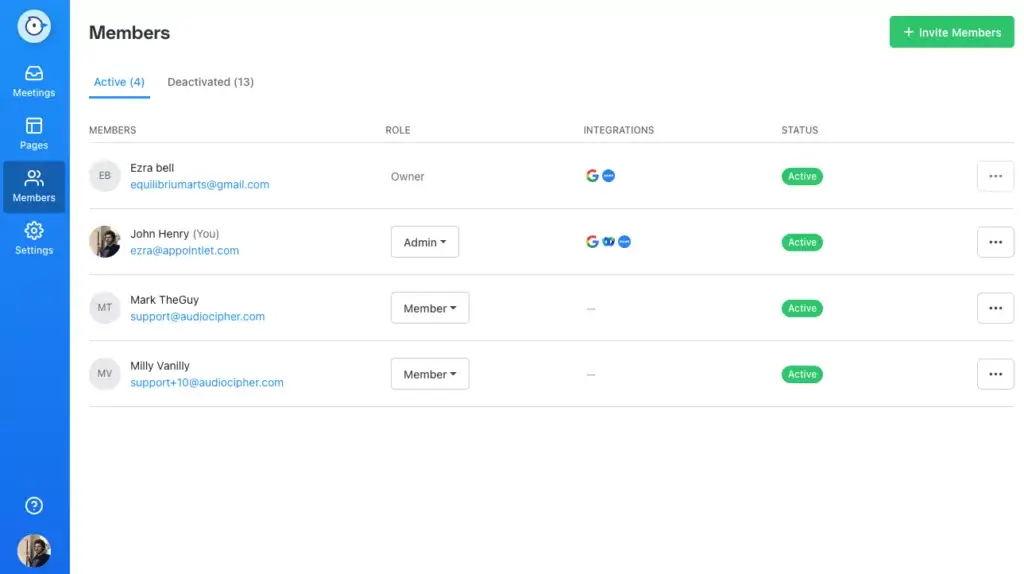
Task: Open the profile avatar at sidebar bottom
Action: pyautogui.click(x=34, y=550)
